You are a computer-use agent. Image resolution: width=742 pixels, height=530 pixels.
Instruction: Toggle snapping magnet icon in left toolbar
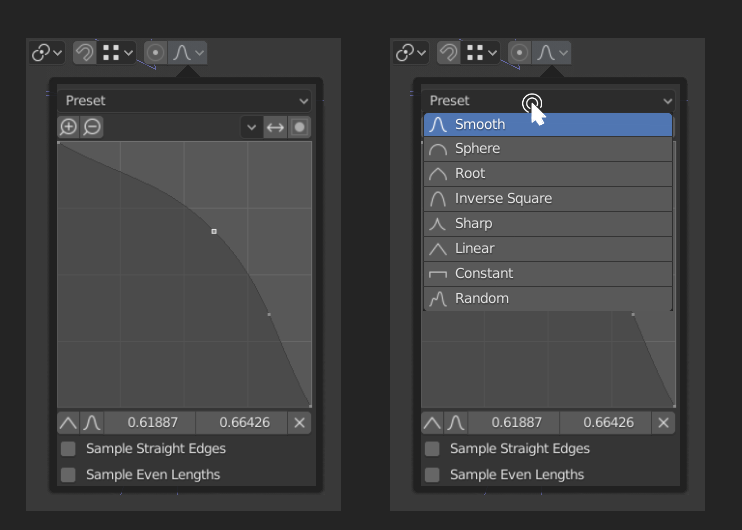click(85, 53)
